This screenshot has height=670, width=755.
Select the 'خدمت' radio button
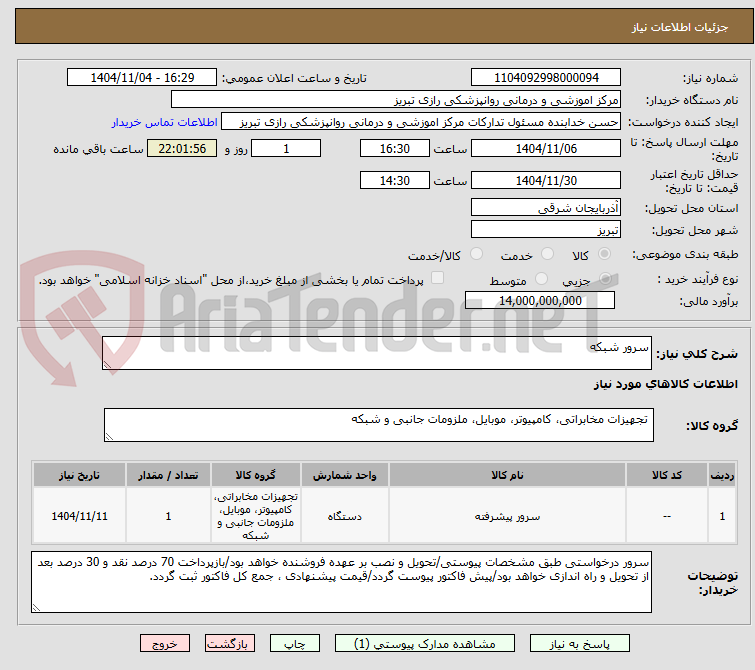[x=547, y=253]
